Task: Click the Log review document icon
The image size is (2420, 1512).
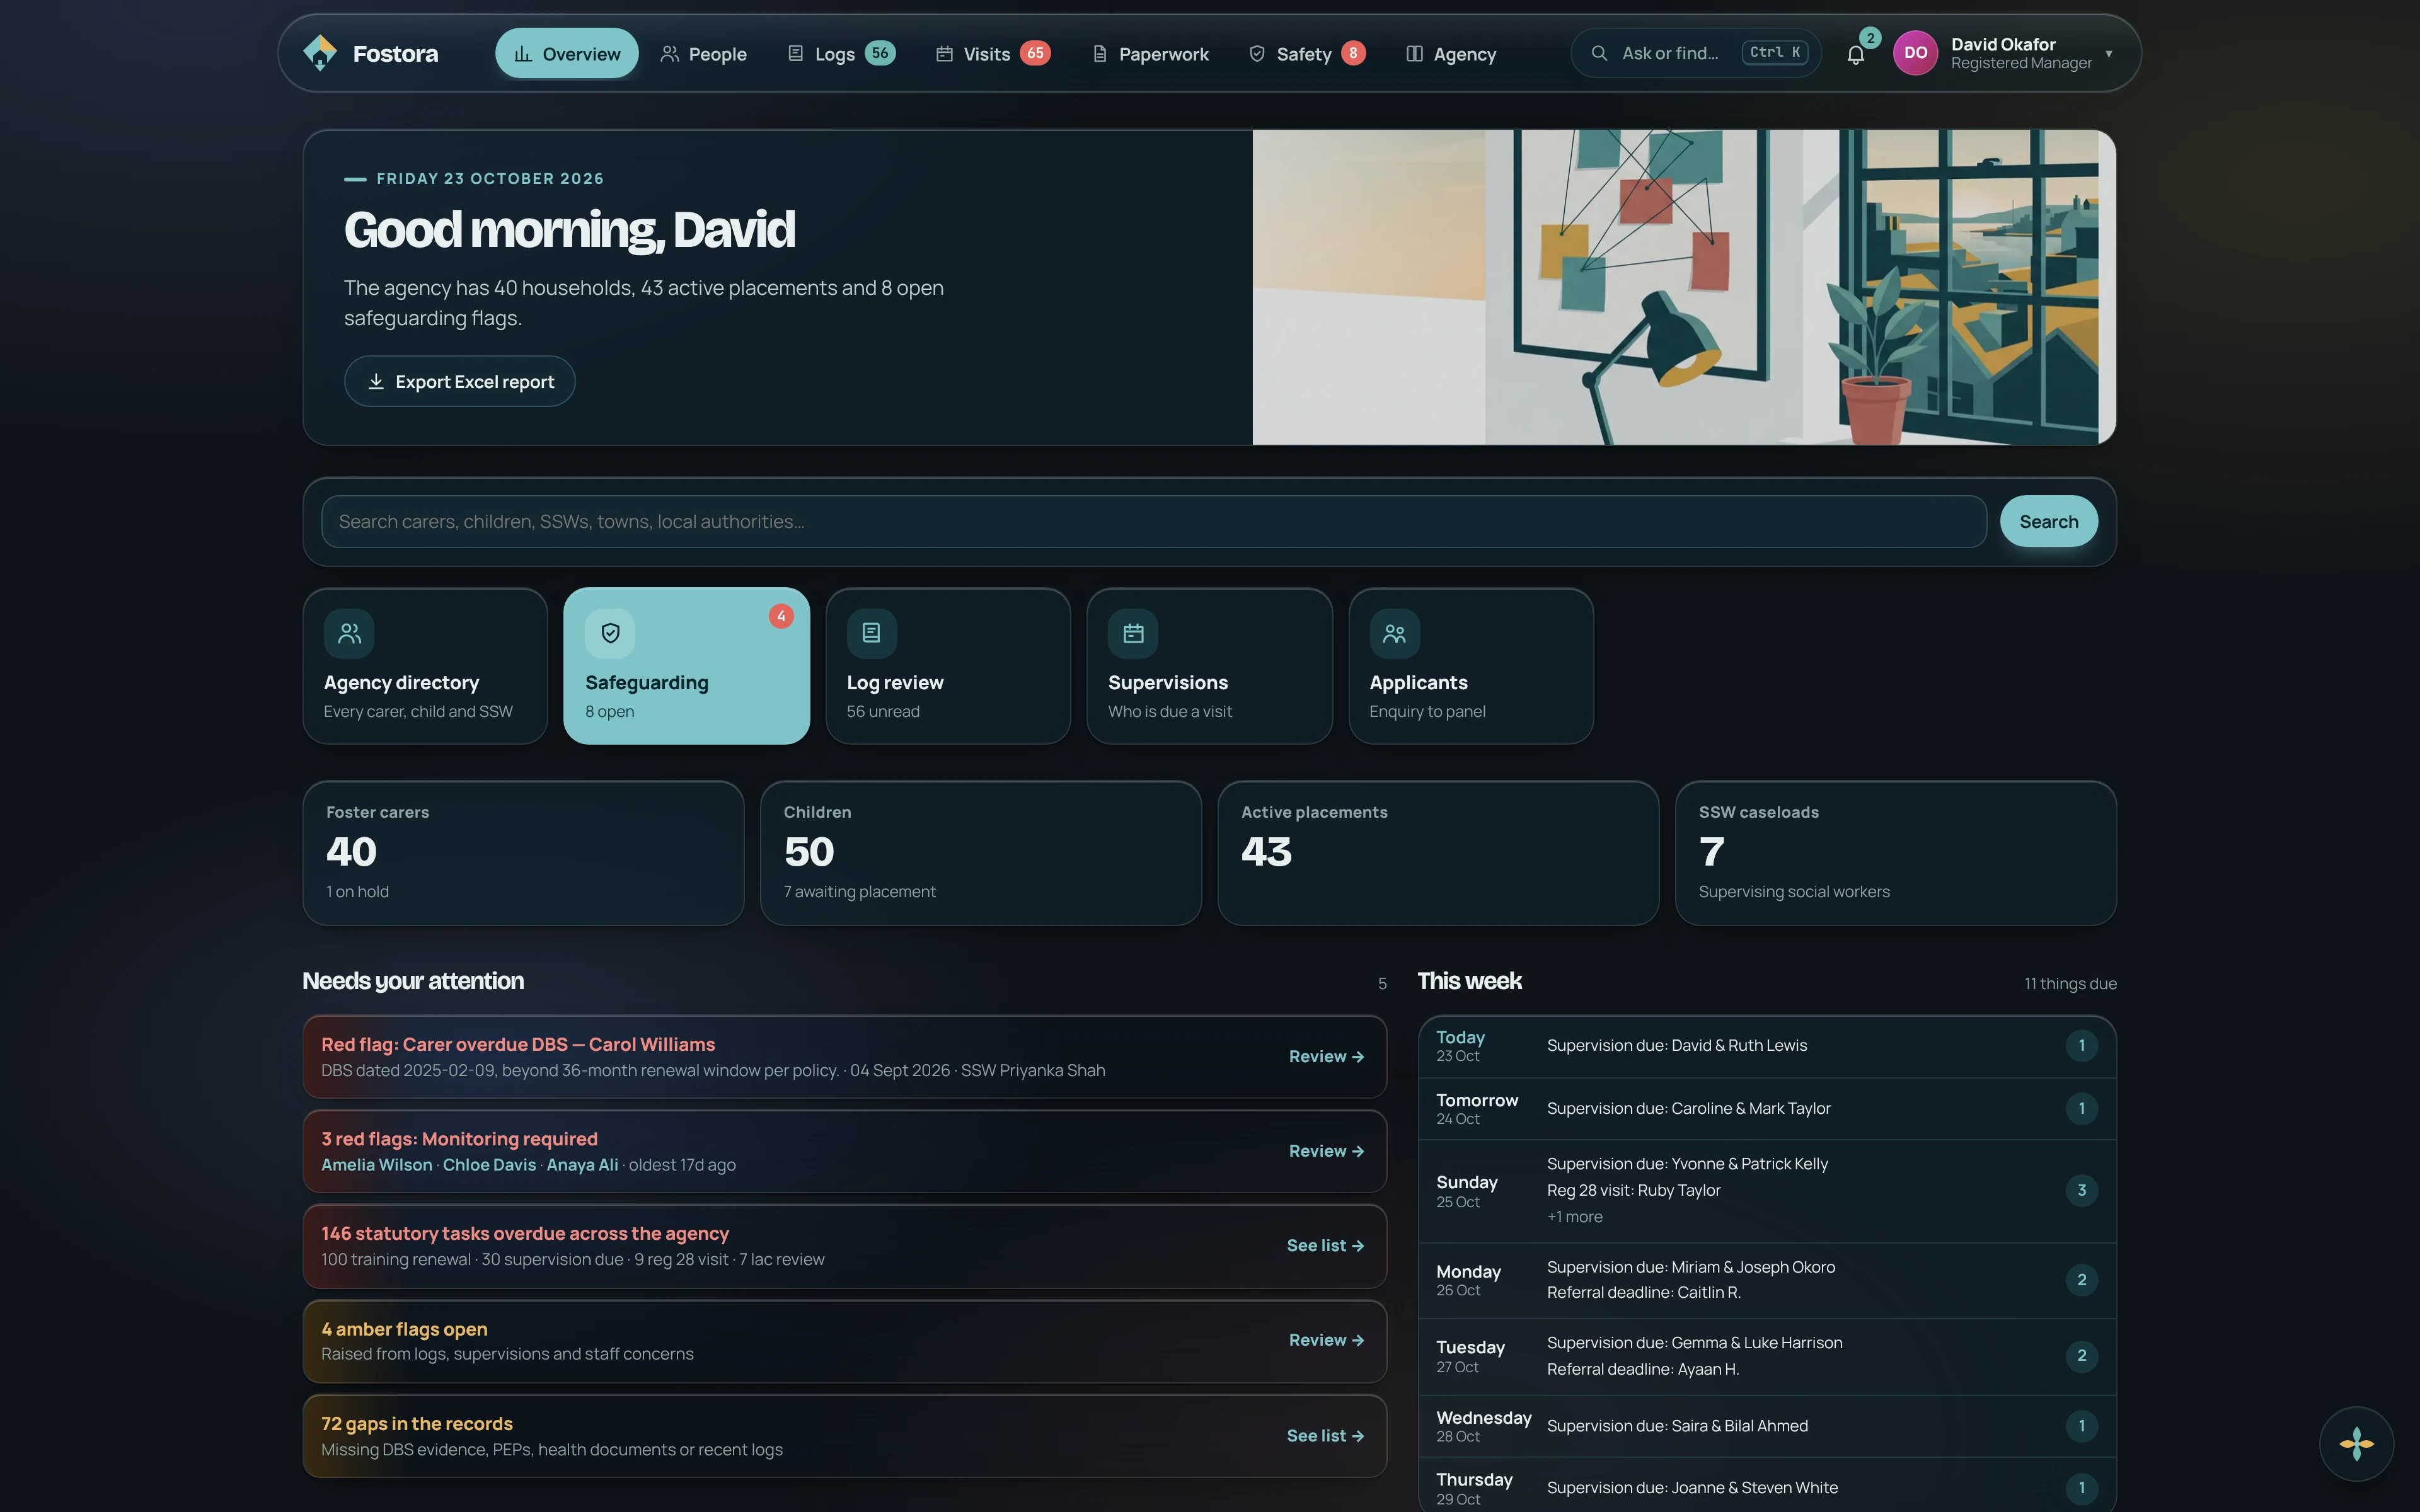Action: (x=871, y=633)
